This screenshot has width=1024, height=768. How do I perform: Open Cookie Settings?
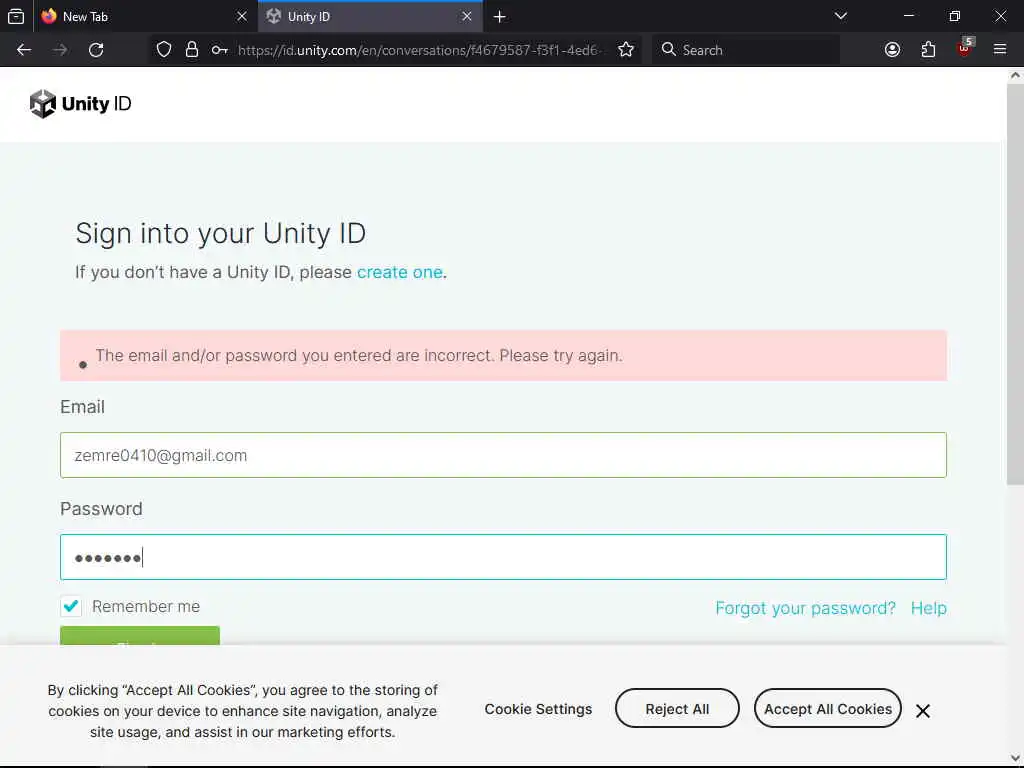pos(538,709)
